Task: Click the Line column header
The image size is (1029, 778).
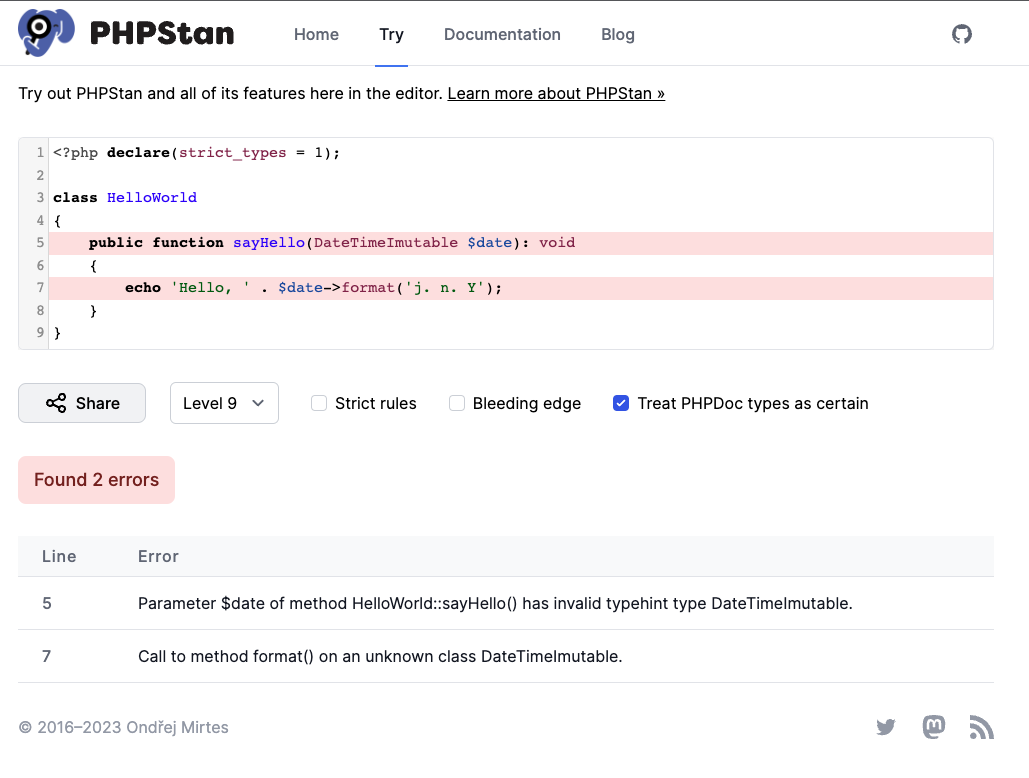Action: 59,556
